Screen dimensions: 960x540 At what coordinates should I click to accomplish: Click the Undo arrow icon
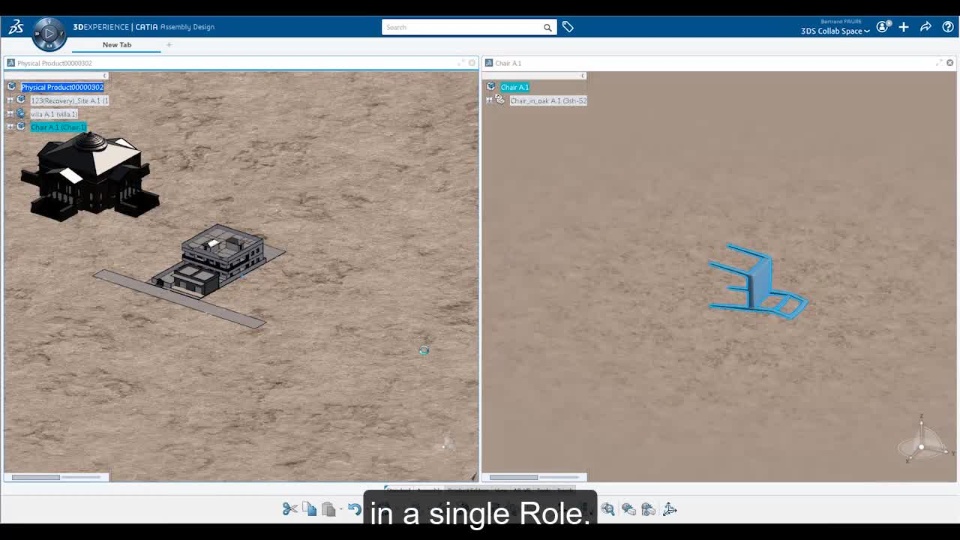[354, 509]
